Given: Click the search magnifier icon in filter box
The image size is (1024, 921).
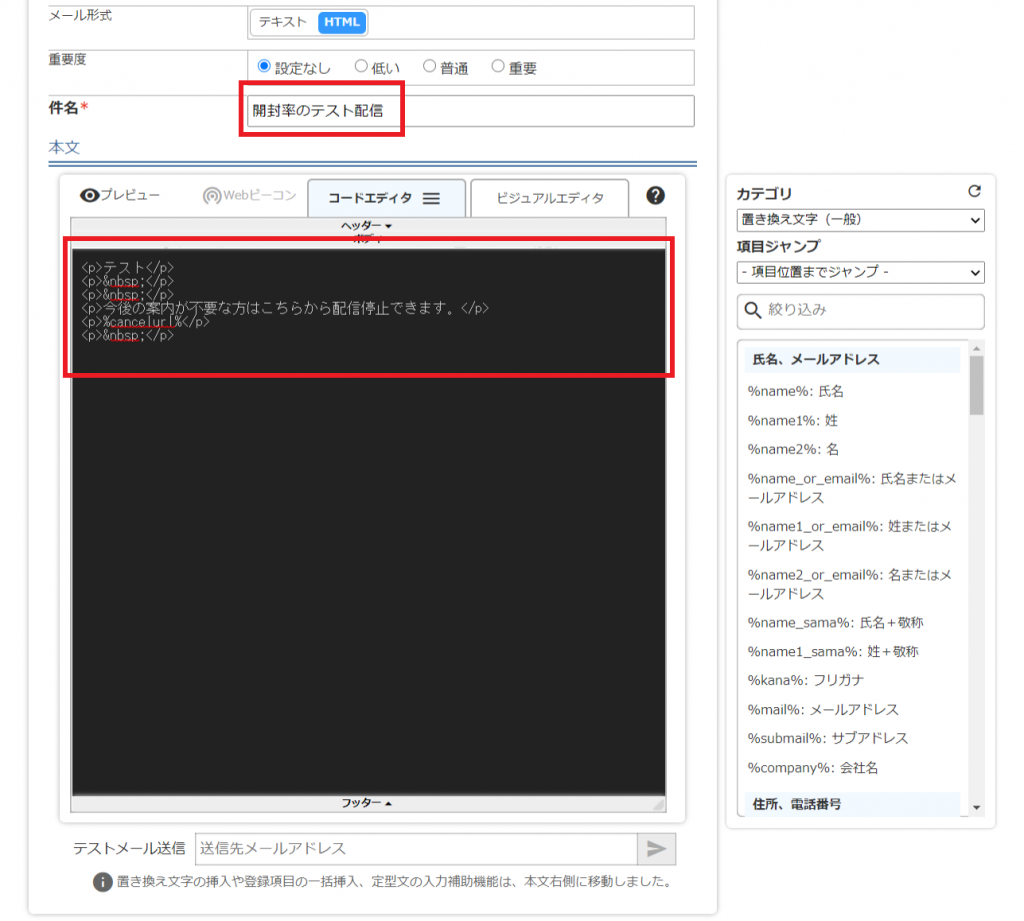Looking at the screenshot, I should 753,310.
